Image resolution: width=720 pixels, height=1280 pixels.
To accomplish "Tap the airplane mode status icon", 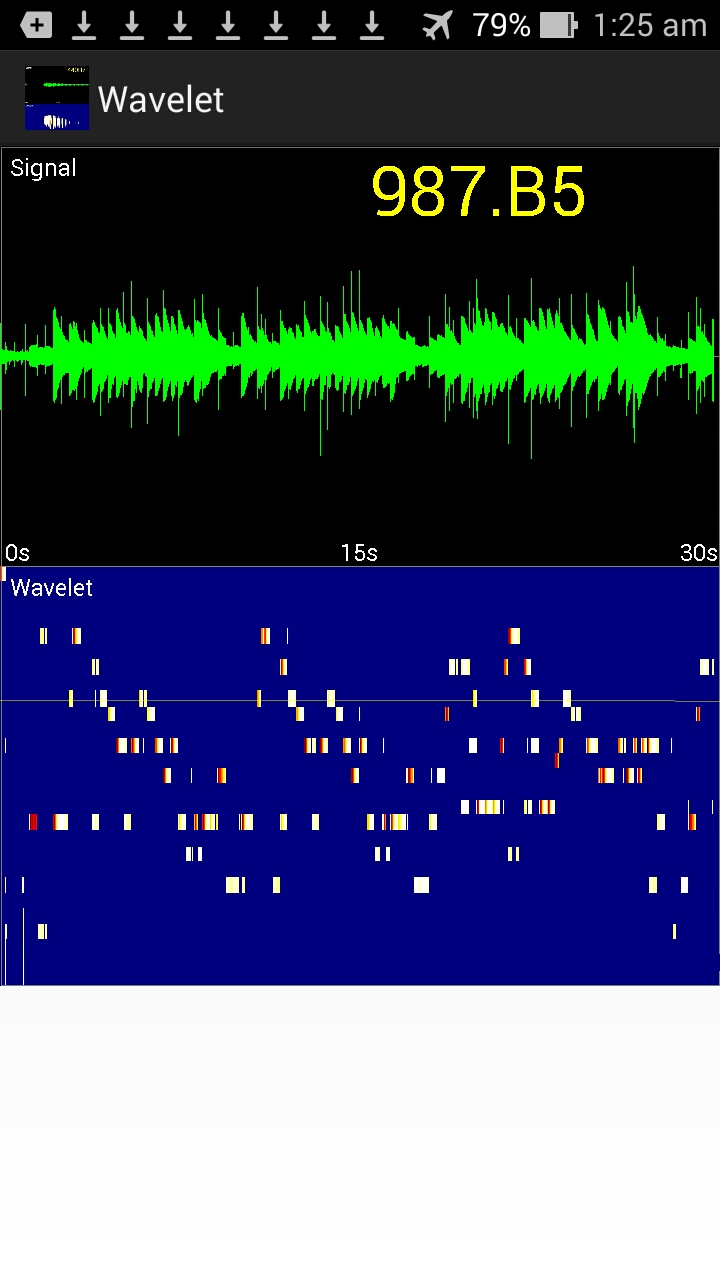I will click(437, 25).
